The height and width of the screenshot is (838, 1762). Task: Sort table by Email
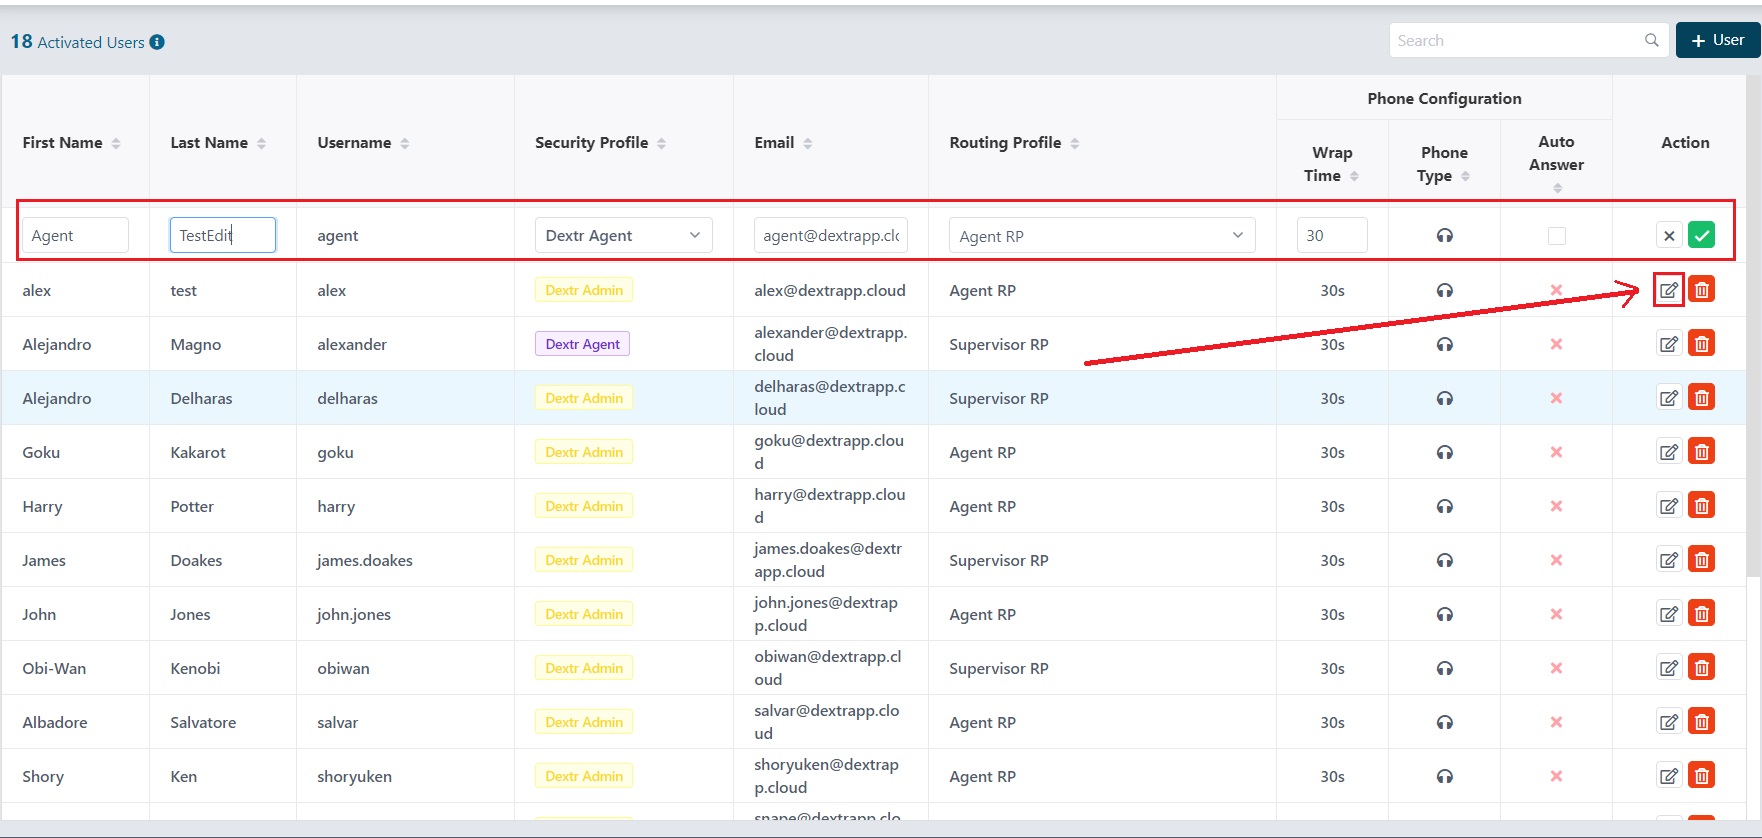(x=808, y=143)
